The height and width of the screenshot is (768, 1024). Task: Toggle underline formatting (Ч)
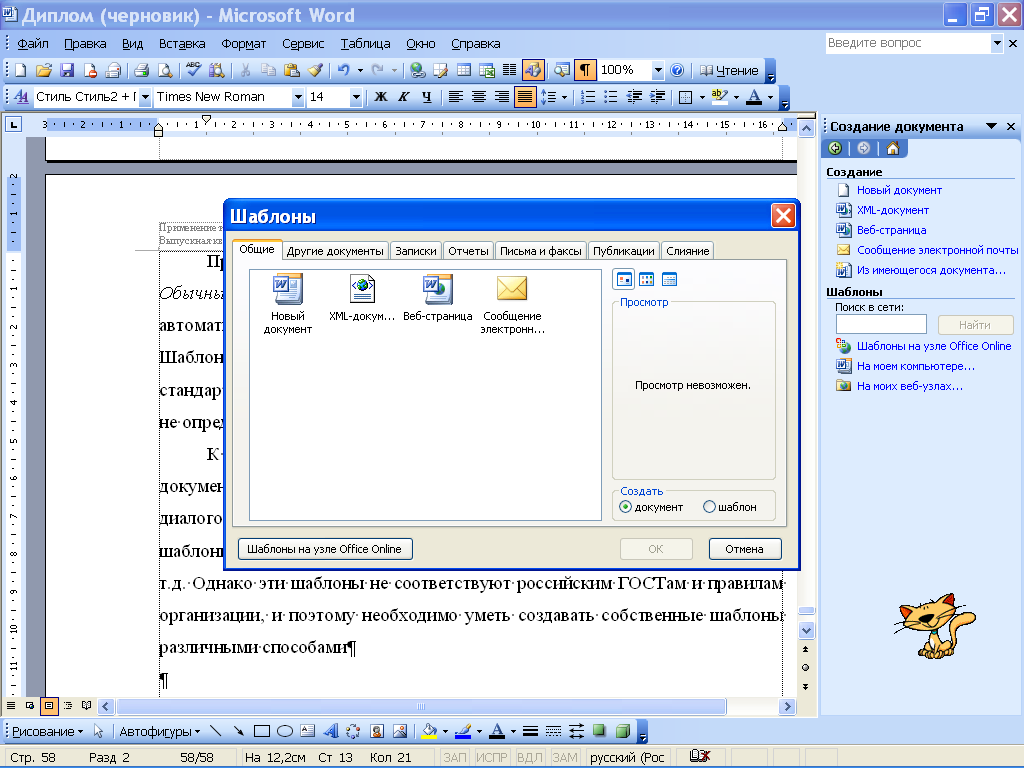click(x=426, y=97)
